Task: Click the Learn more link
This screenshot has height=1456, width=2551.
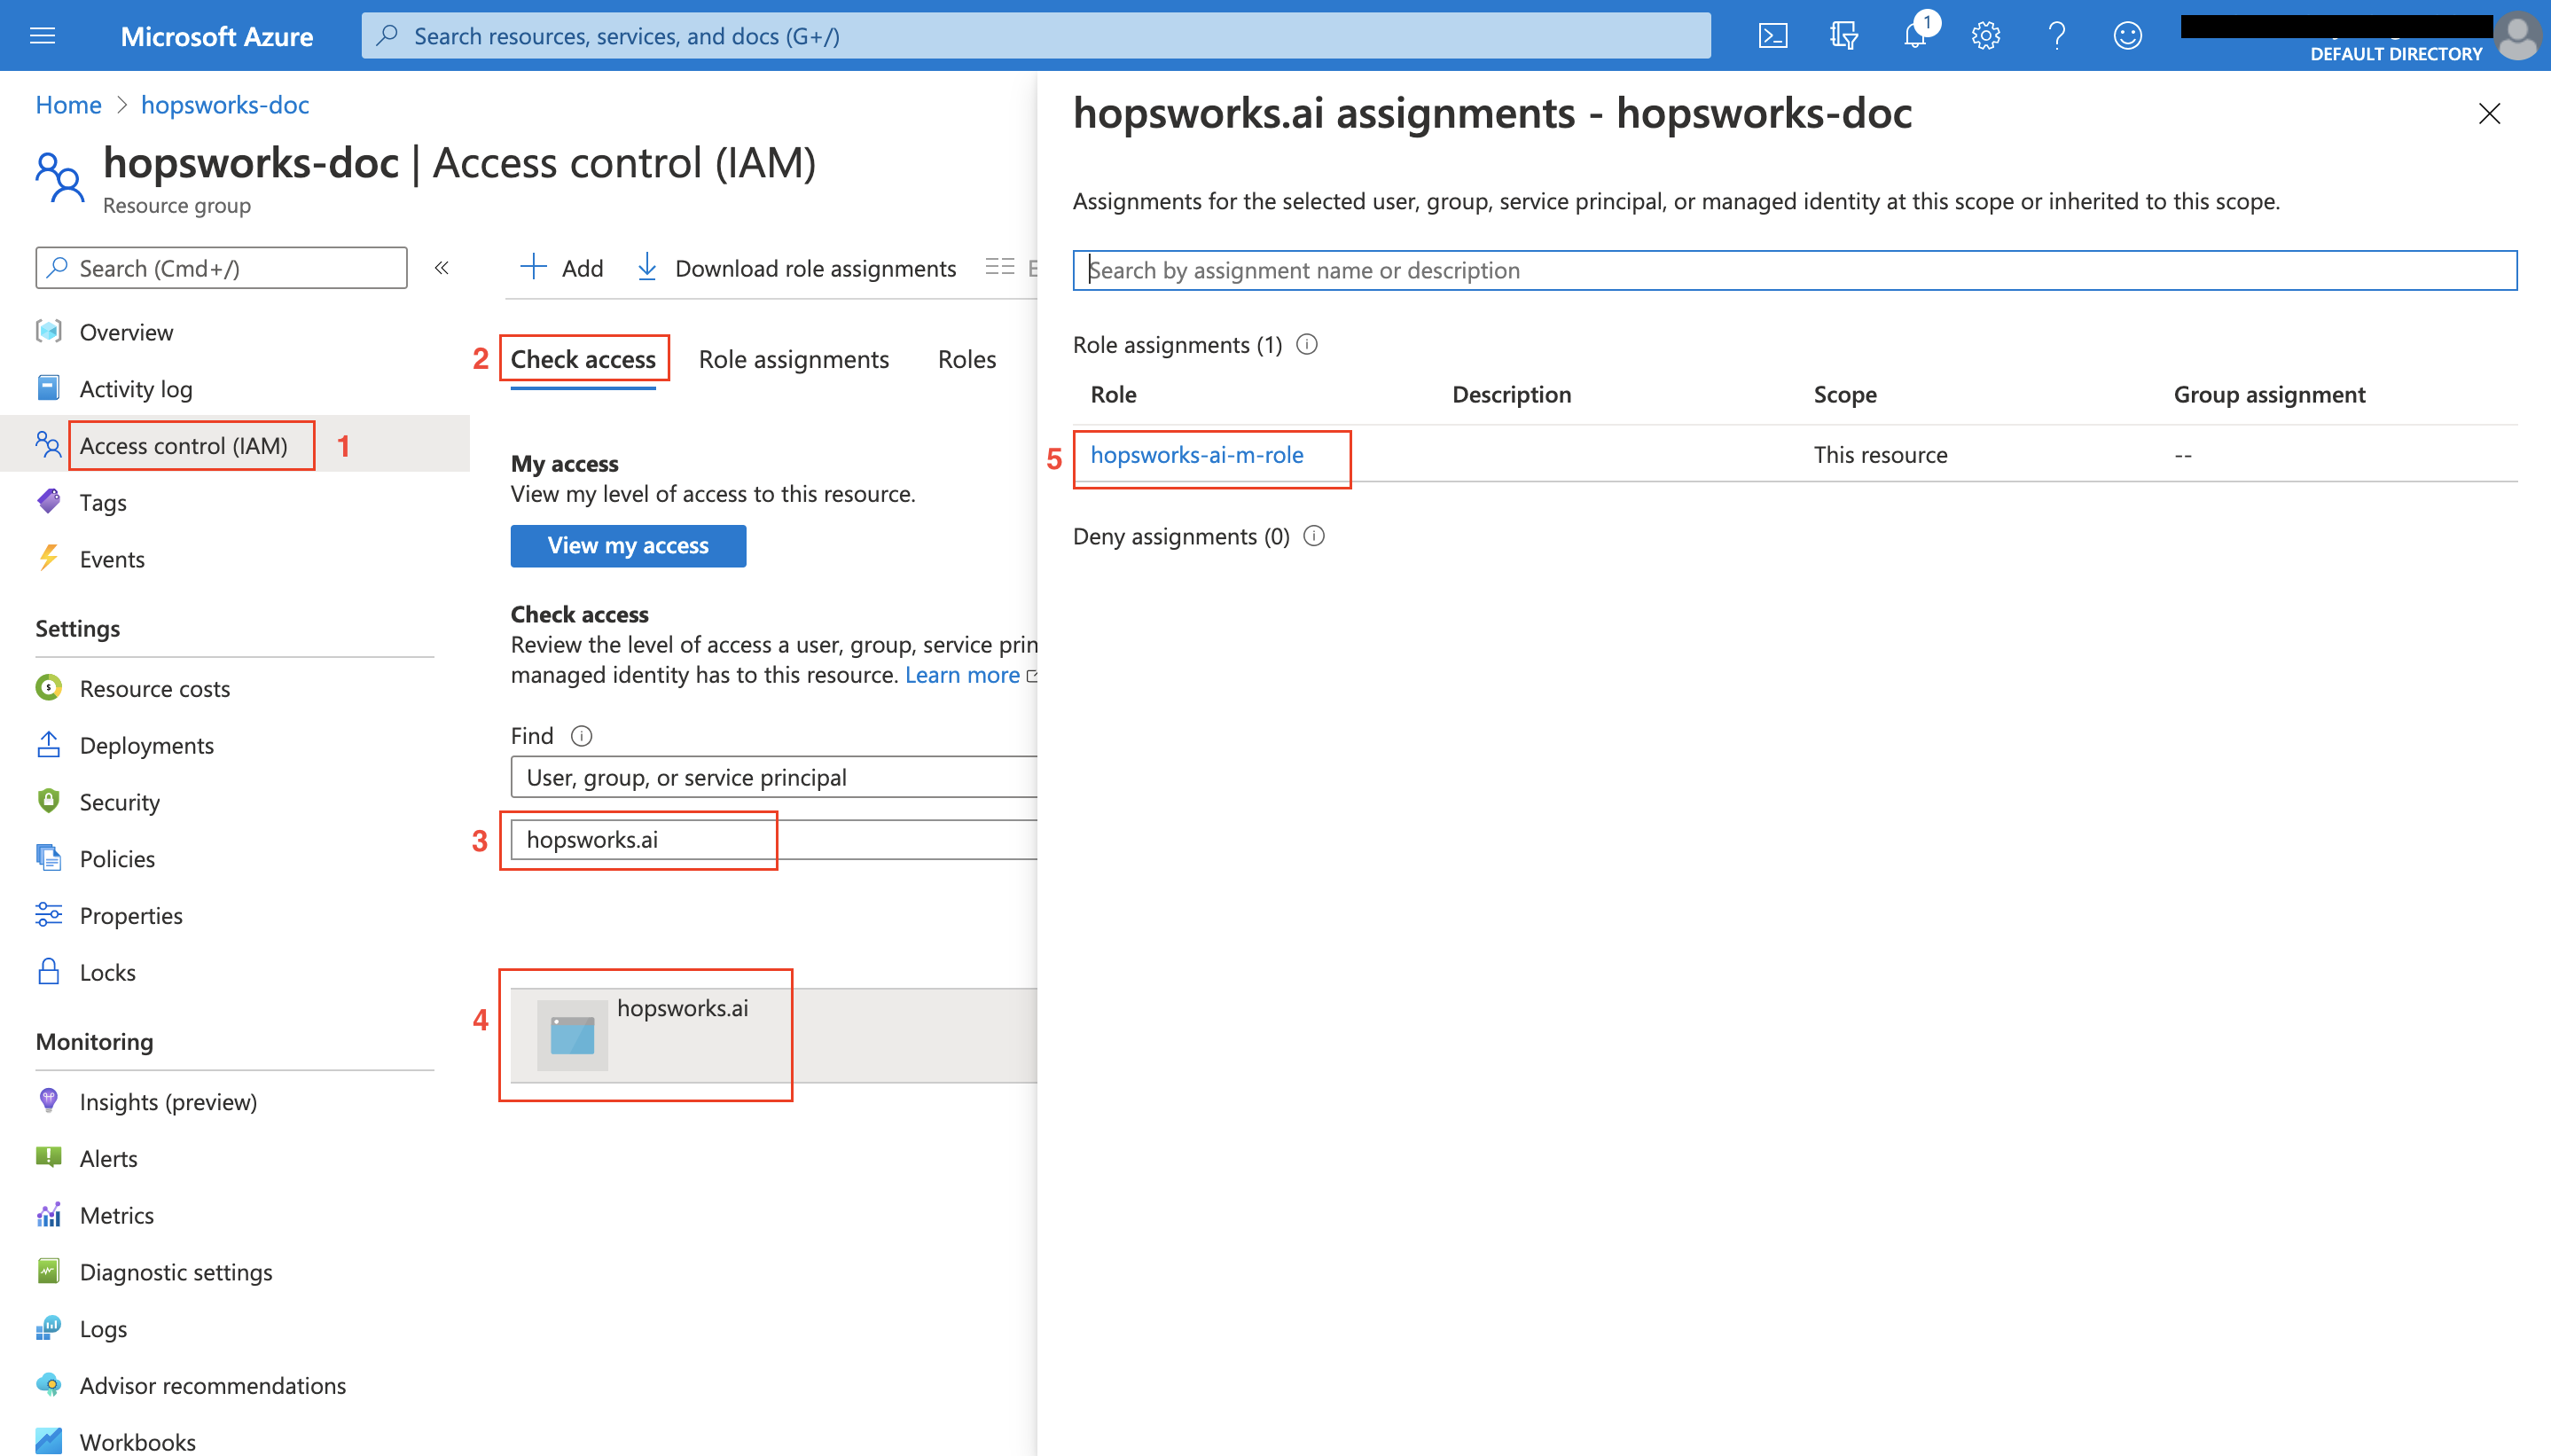Action: pos(962,675)
